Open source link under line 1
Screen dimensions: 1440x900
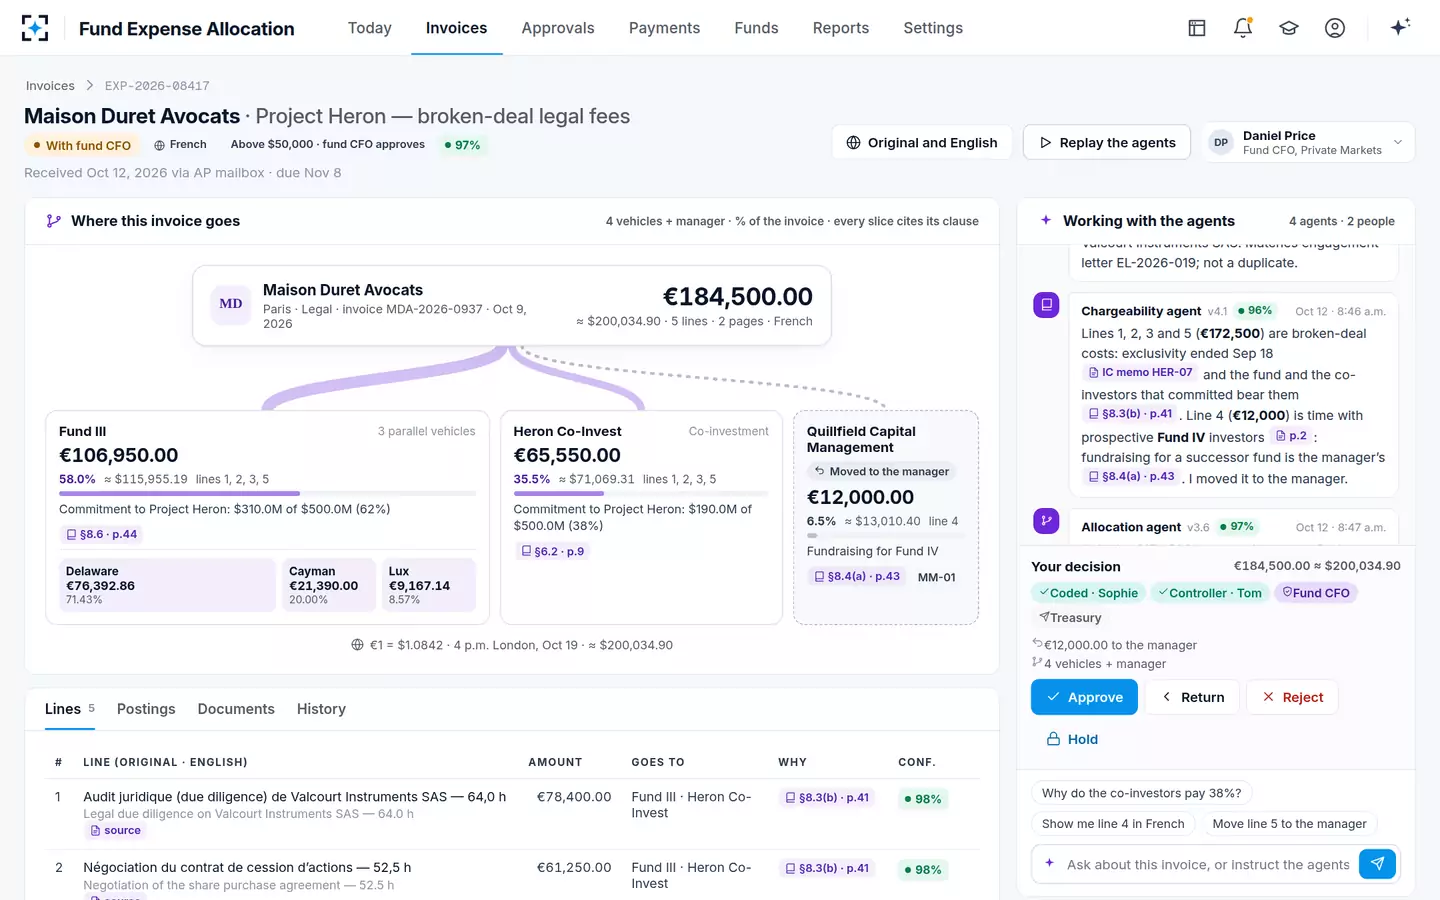pyautogui.click(x=115, y=831)
